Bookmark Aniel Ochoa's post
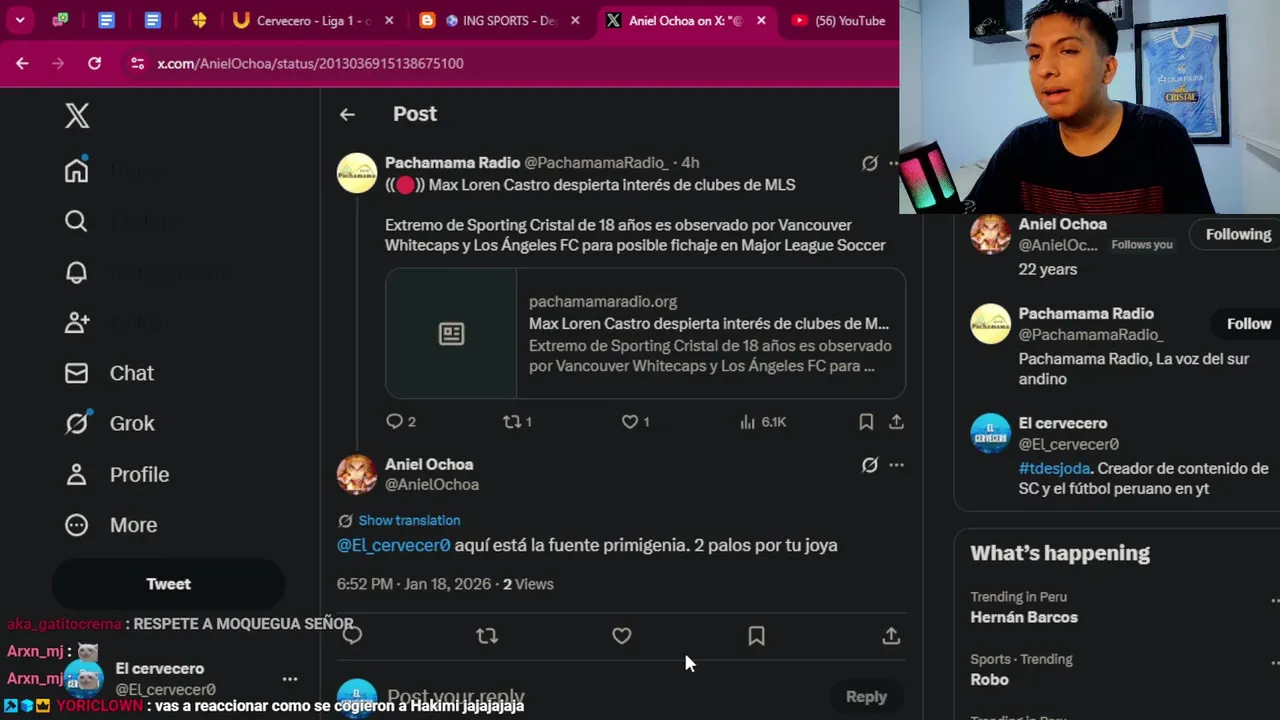 (x=756, y=636)
